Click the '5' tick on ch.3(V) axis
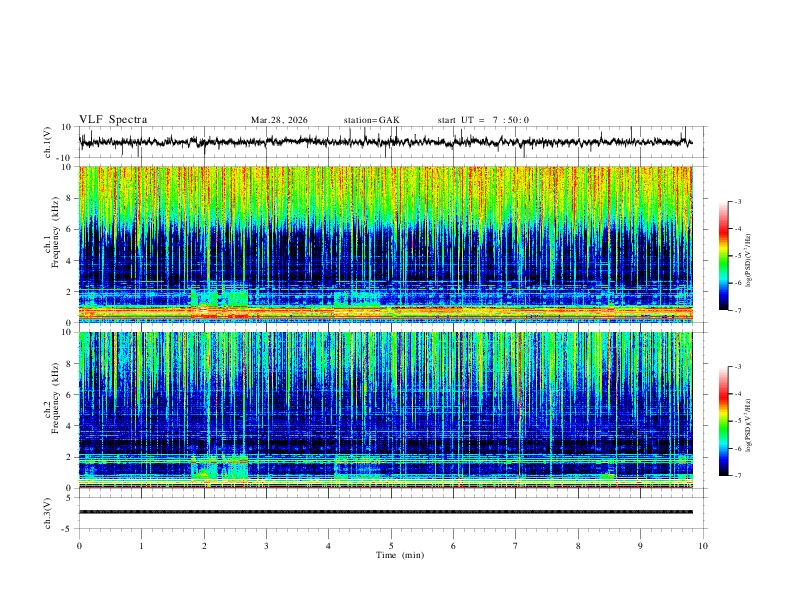 [69, 498]
